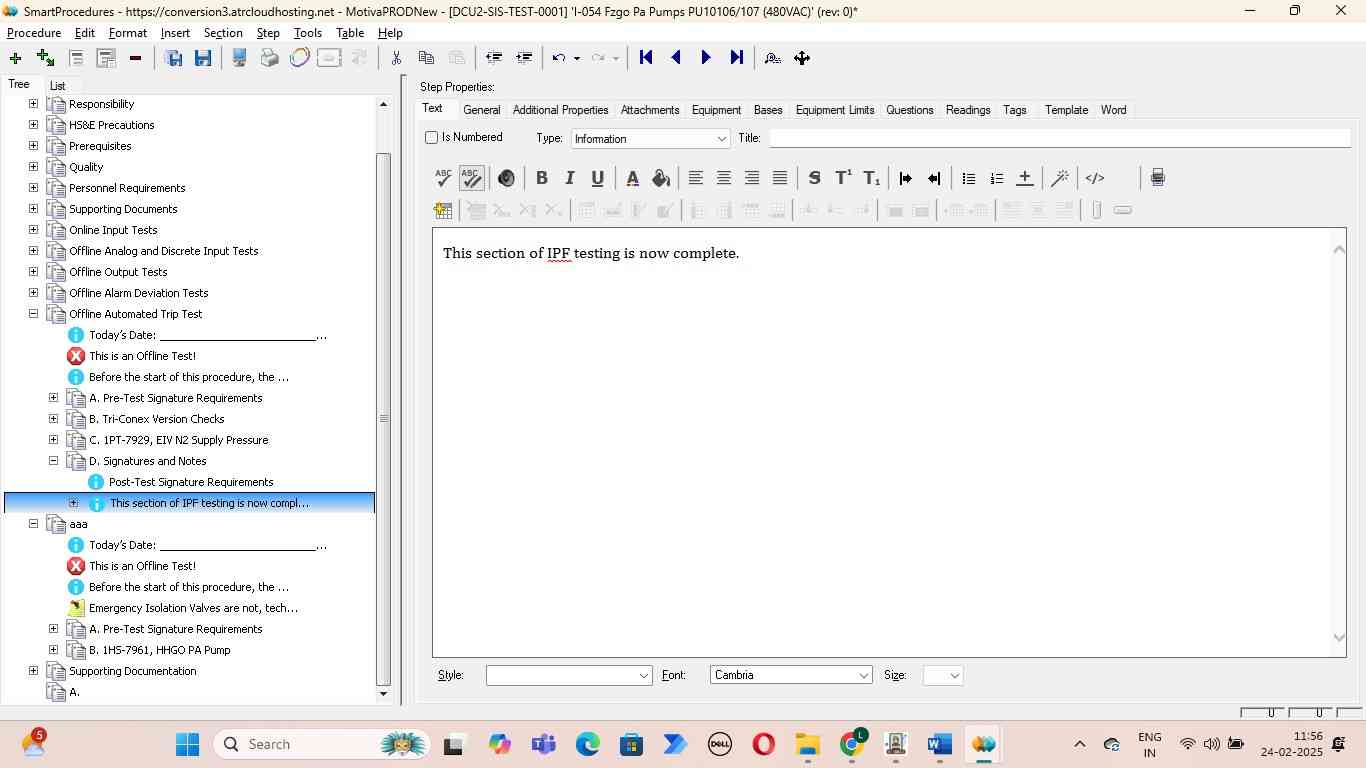
Task: Click the Print icon in main toolbar
Action: click(x=269, y=58)
